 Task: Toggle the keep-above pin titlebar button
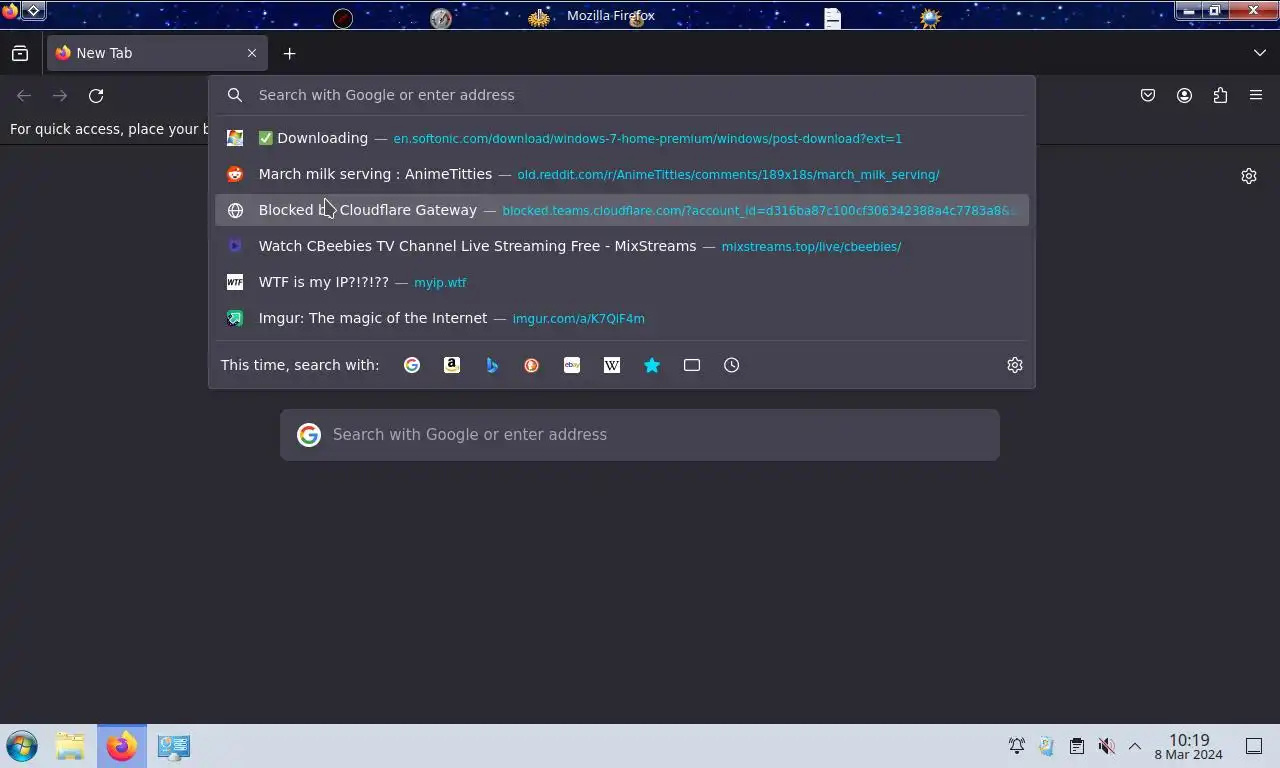pos(33,11)
